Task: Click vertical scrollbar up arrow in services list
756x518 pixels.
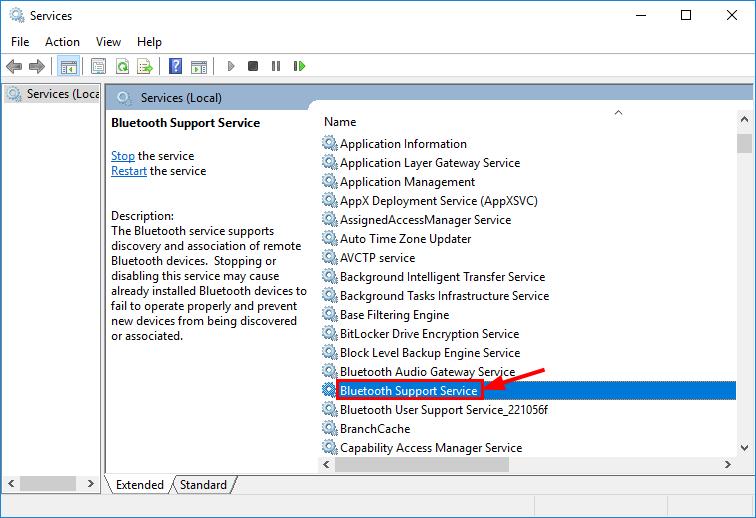Action: tap(744, 119)
